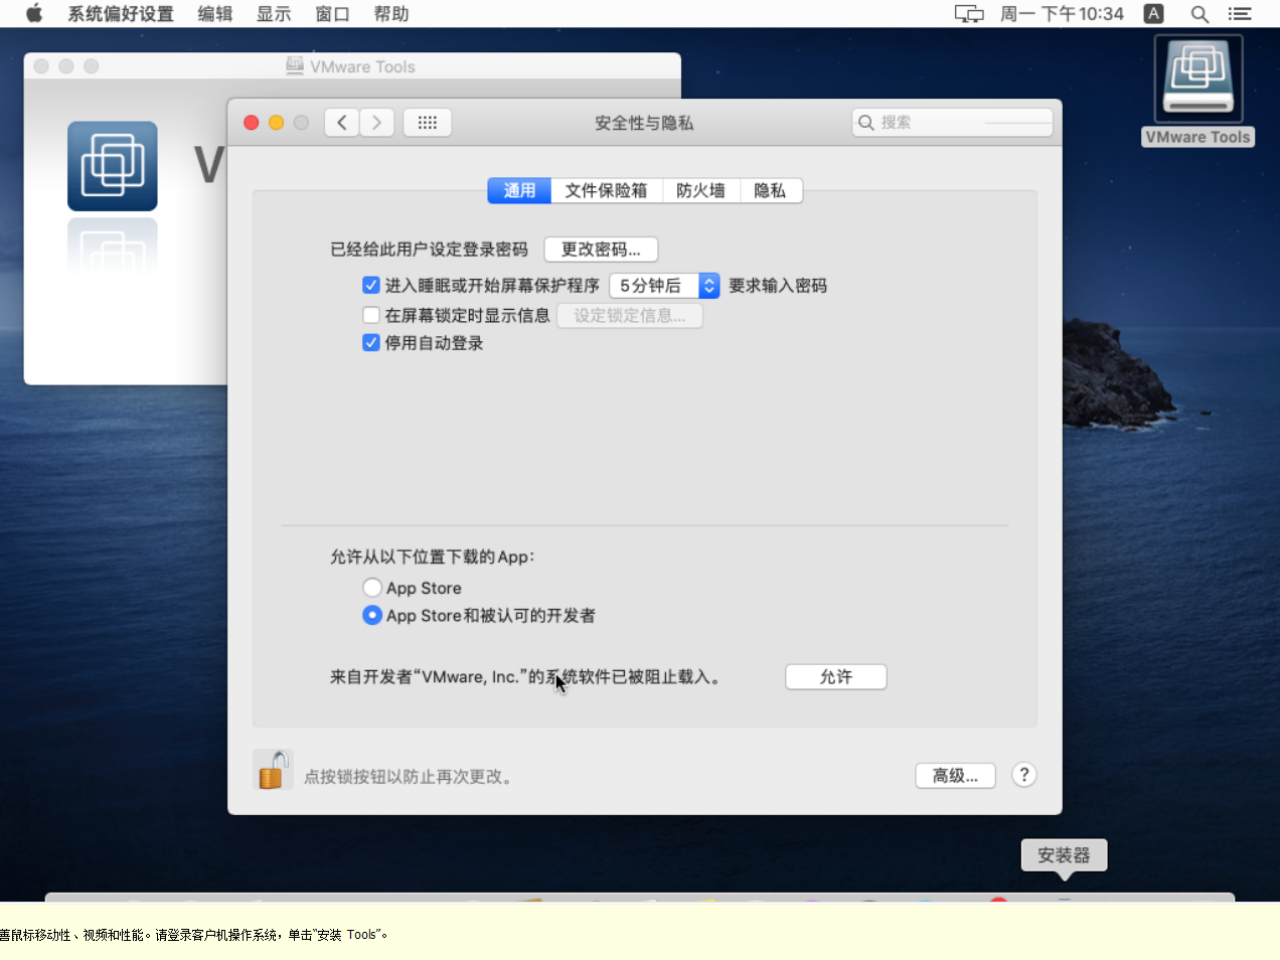Click inside the 搜索 search field
This screenshot has height=960, width=1280.
click(x=950, y=122)
